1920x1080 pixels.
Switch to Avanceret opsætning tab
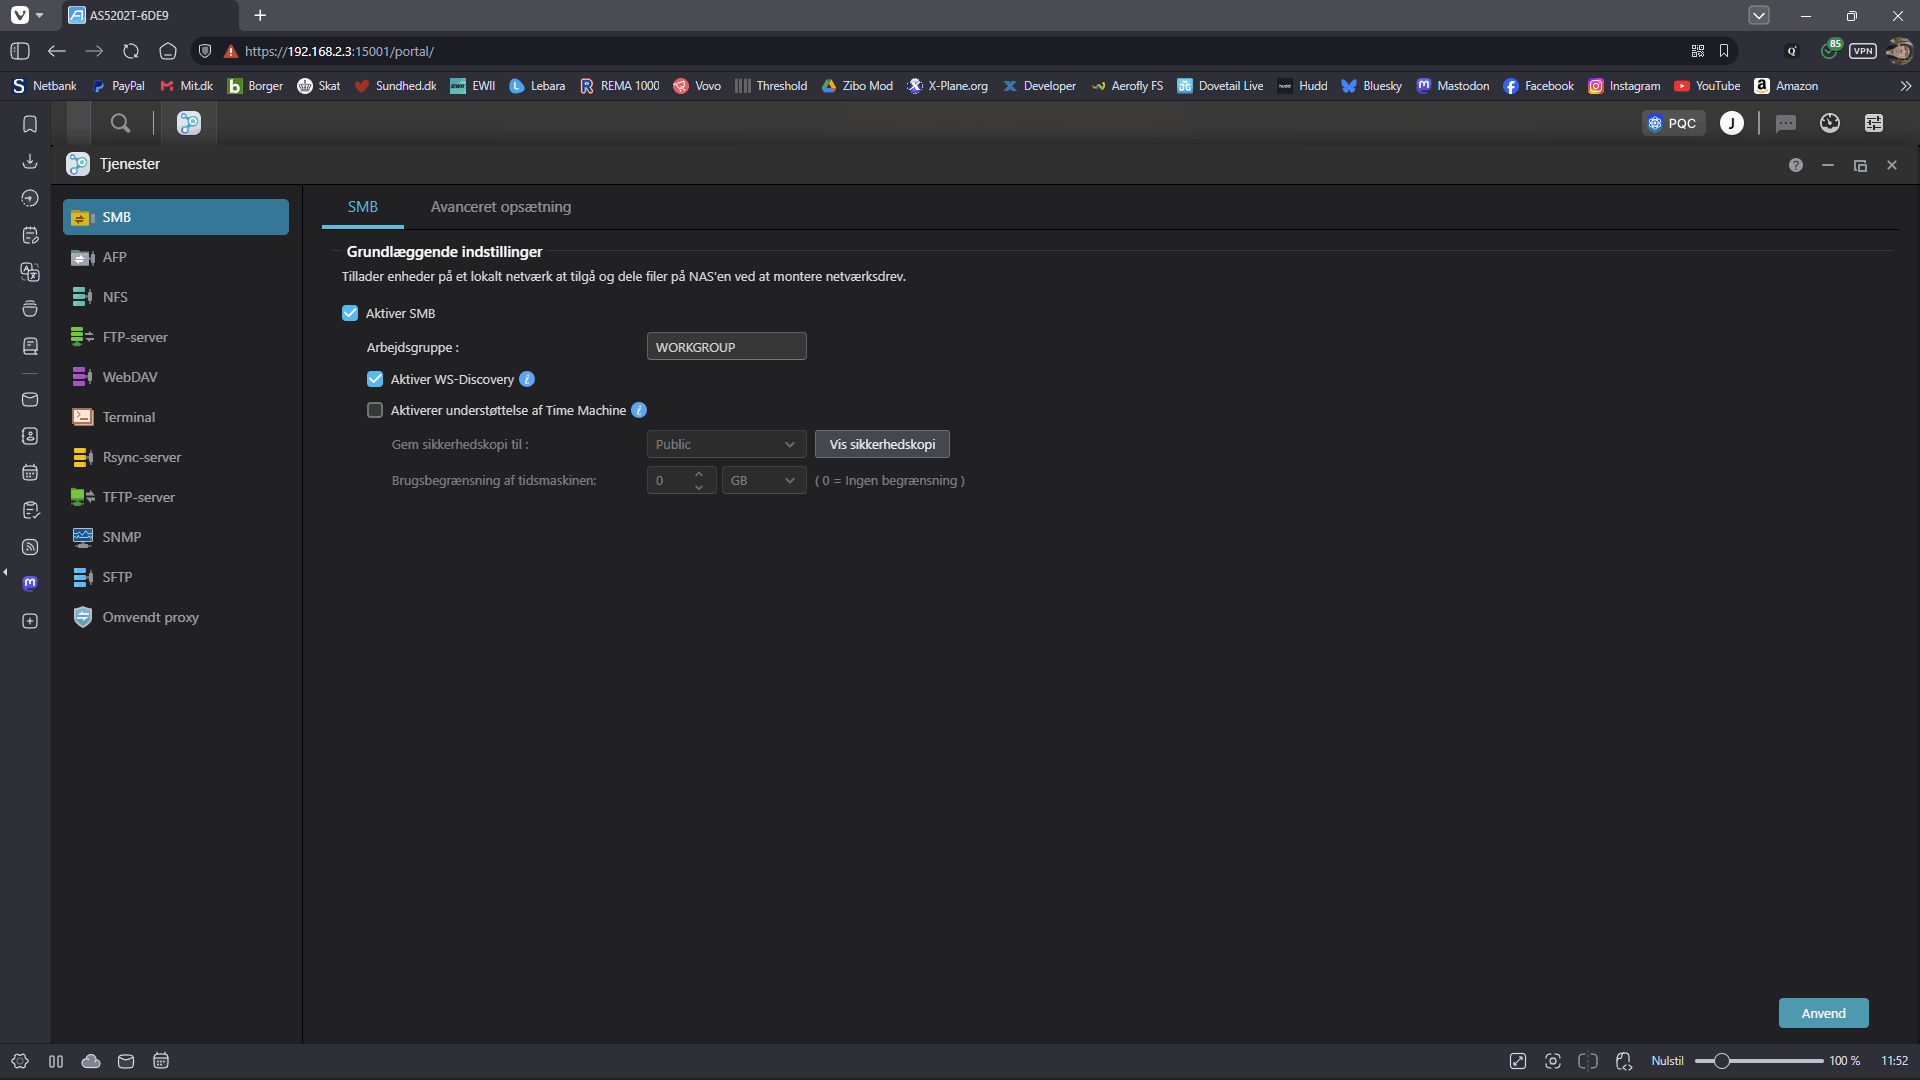500,207
